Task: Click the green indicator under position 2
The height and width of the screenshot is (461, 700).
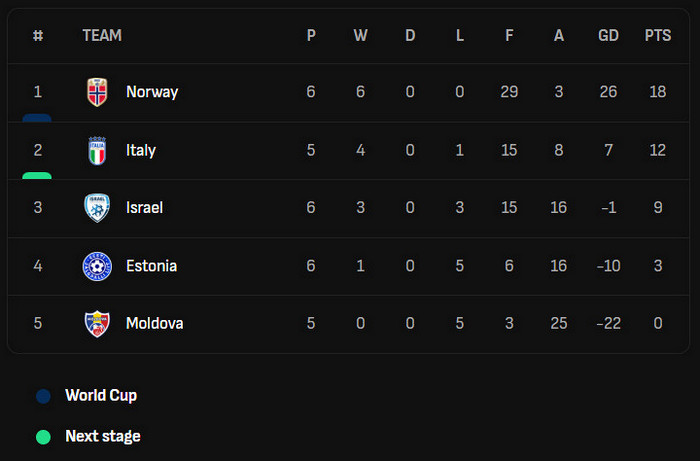Action: click(37, 175)
